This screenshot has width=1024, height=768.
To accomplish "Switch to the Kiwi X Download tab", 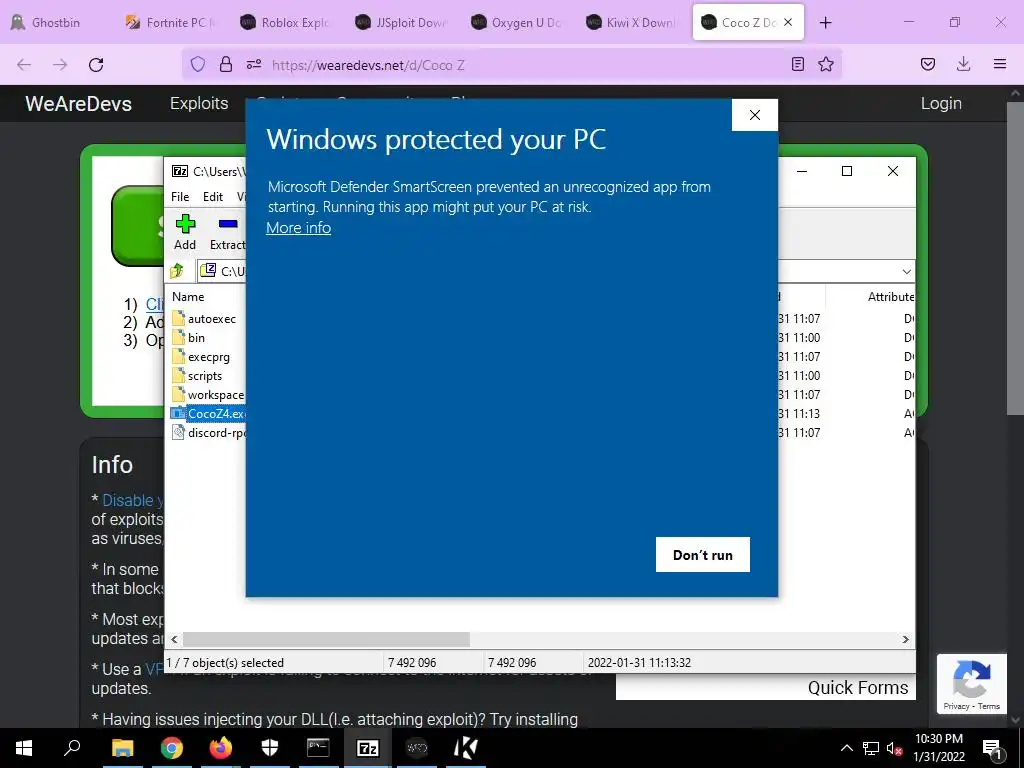I will (631, 22).
